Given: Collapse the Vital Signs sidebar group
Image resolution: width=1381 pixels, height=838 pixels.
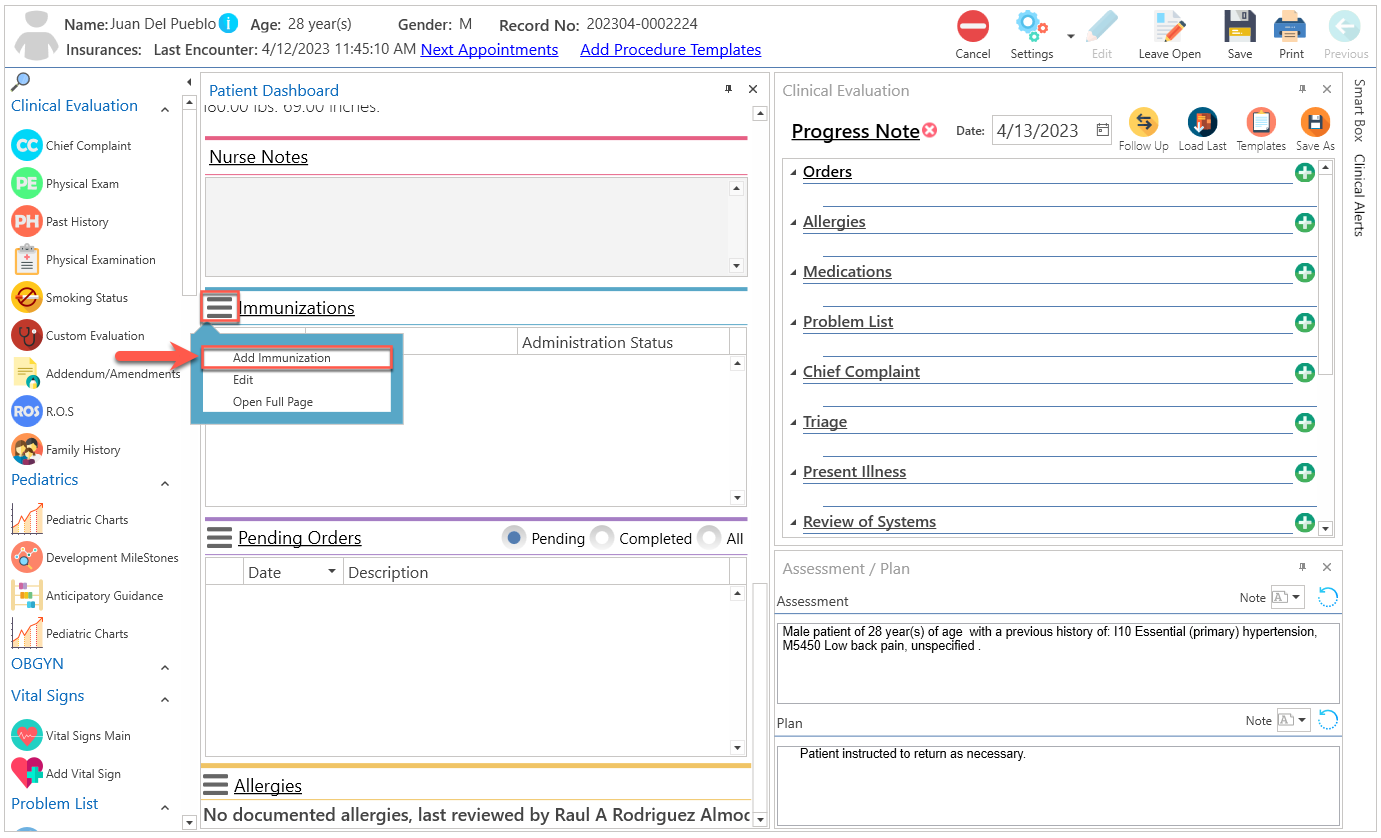Looking at the screenshot, I should pyautogui.click(x=165, y=700).
